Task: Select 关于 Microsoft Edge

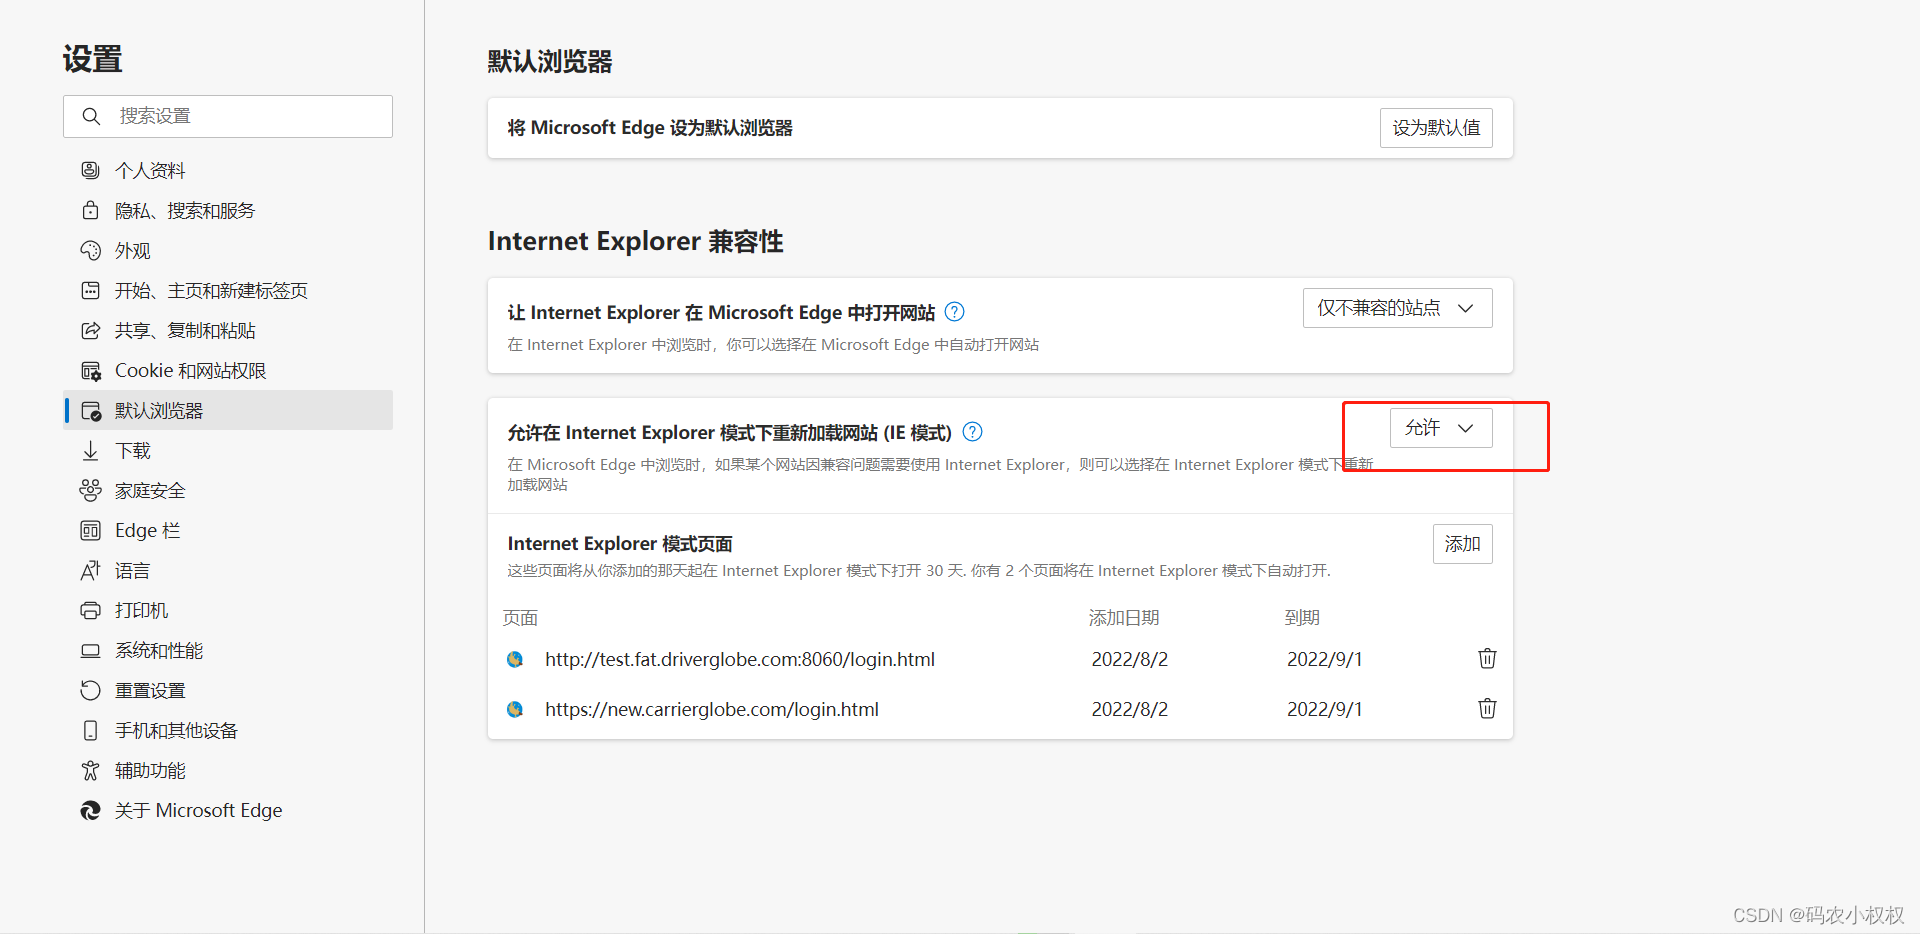Action: (228, 810)
